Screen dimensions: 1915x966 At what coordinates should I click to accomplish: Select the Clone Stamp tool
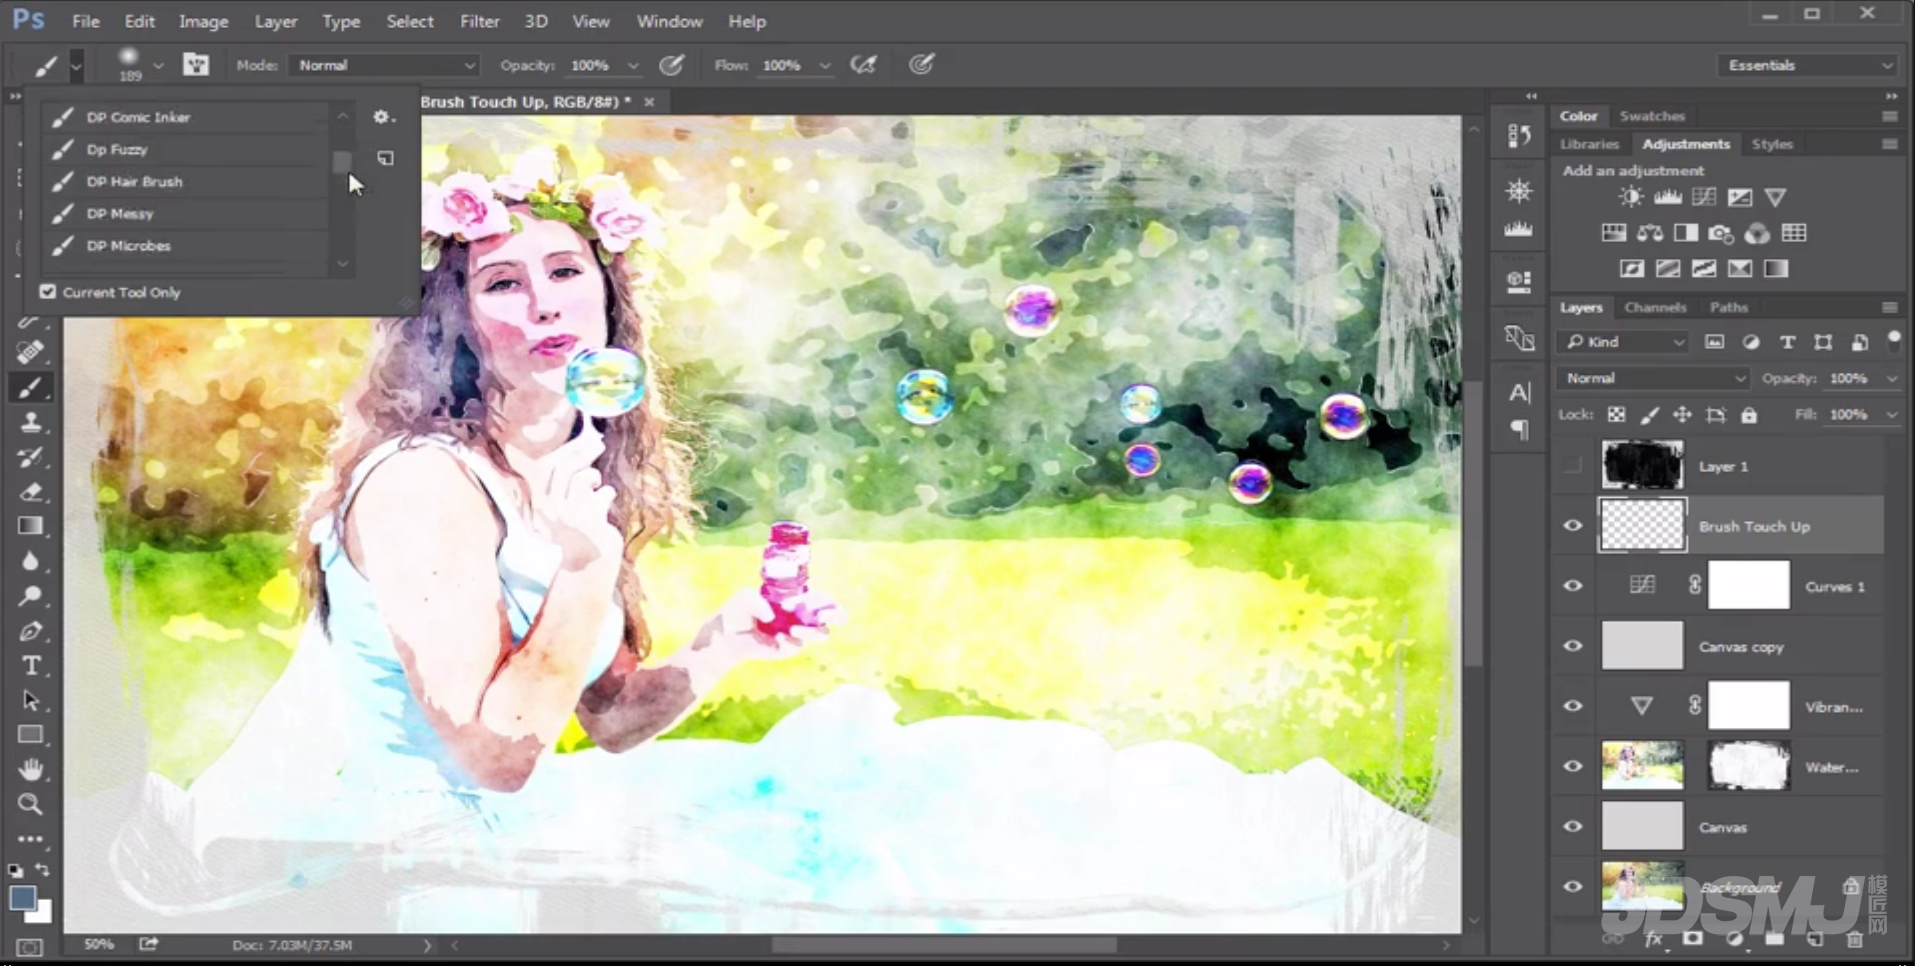30,422
